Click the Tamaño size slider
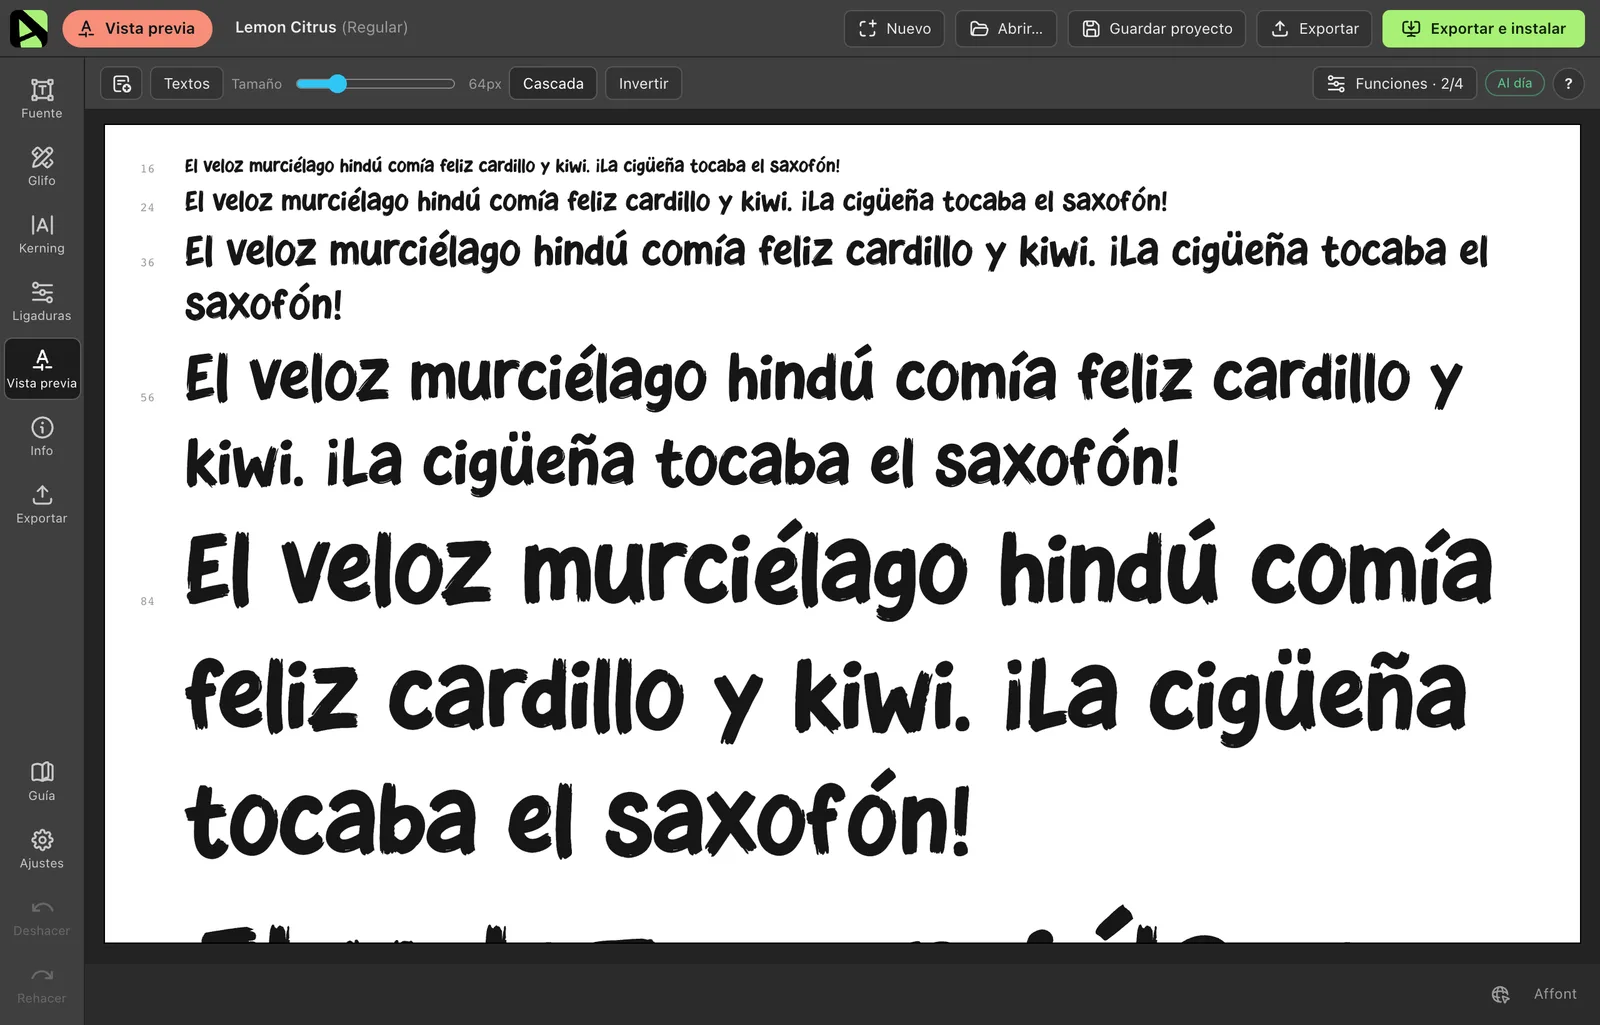The height and width of the screenshot is (1025, 1600). coord(376,84)
